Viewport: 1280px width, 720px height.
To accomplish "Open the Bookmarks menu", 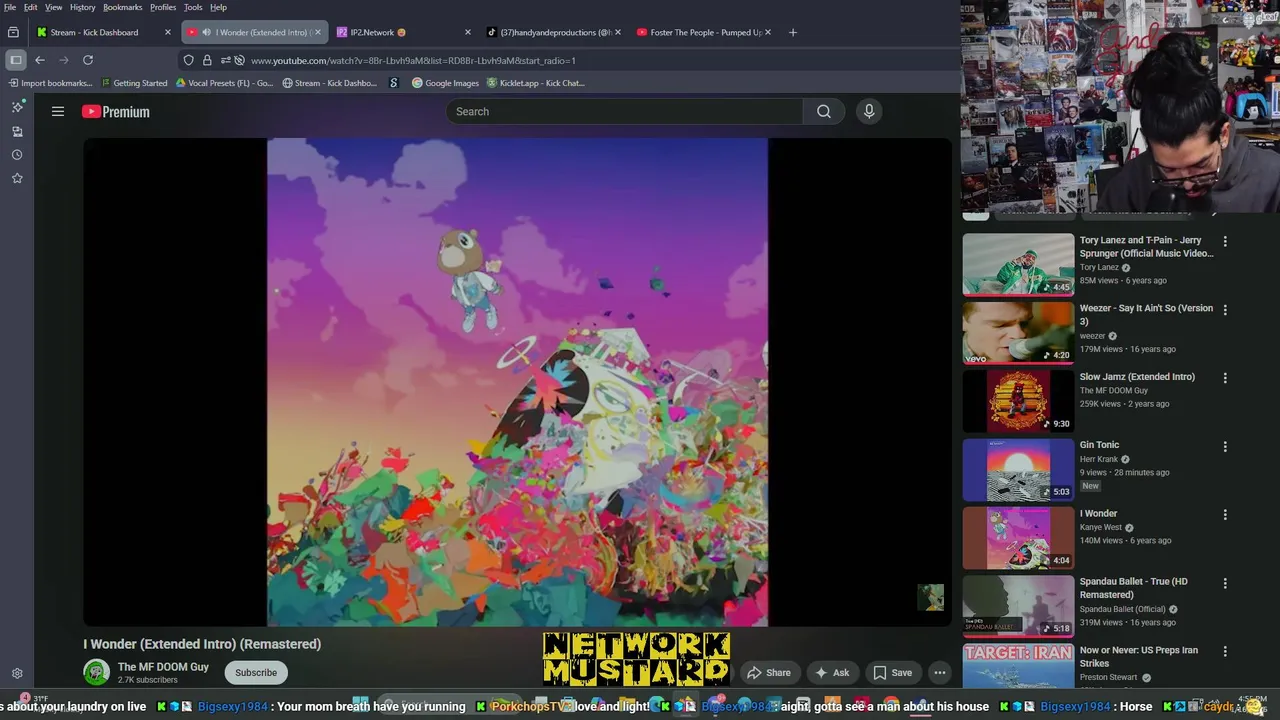I will click(122, 7).
